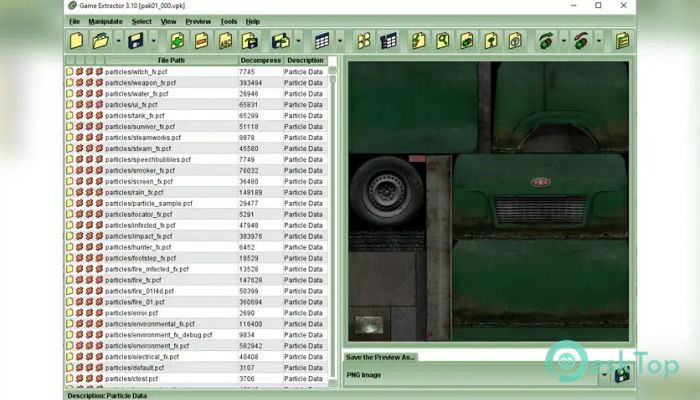
Task: Open the File menu
Action: [74, 21]
